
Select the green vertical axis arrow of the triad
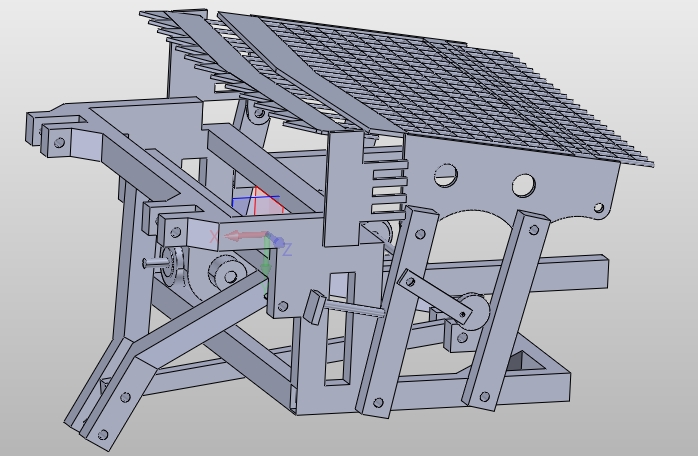266,257
